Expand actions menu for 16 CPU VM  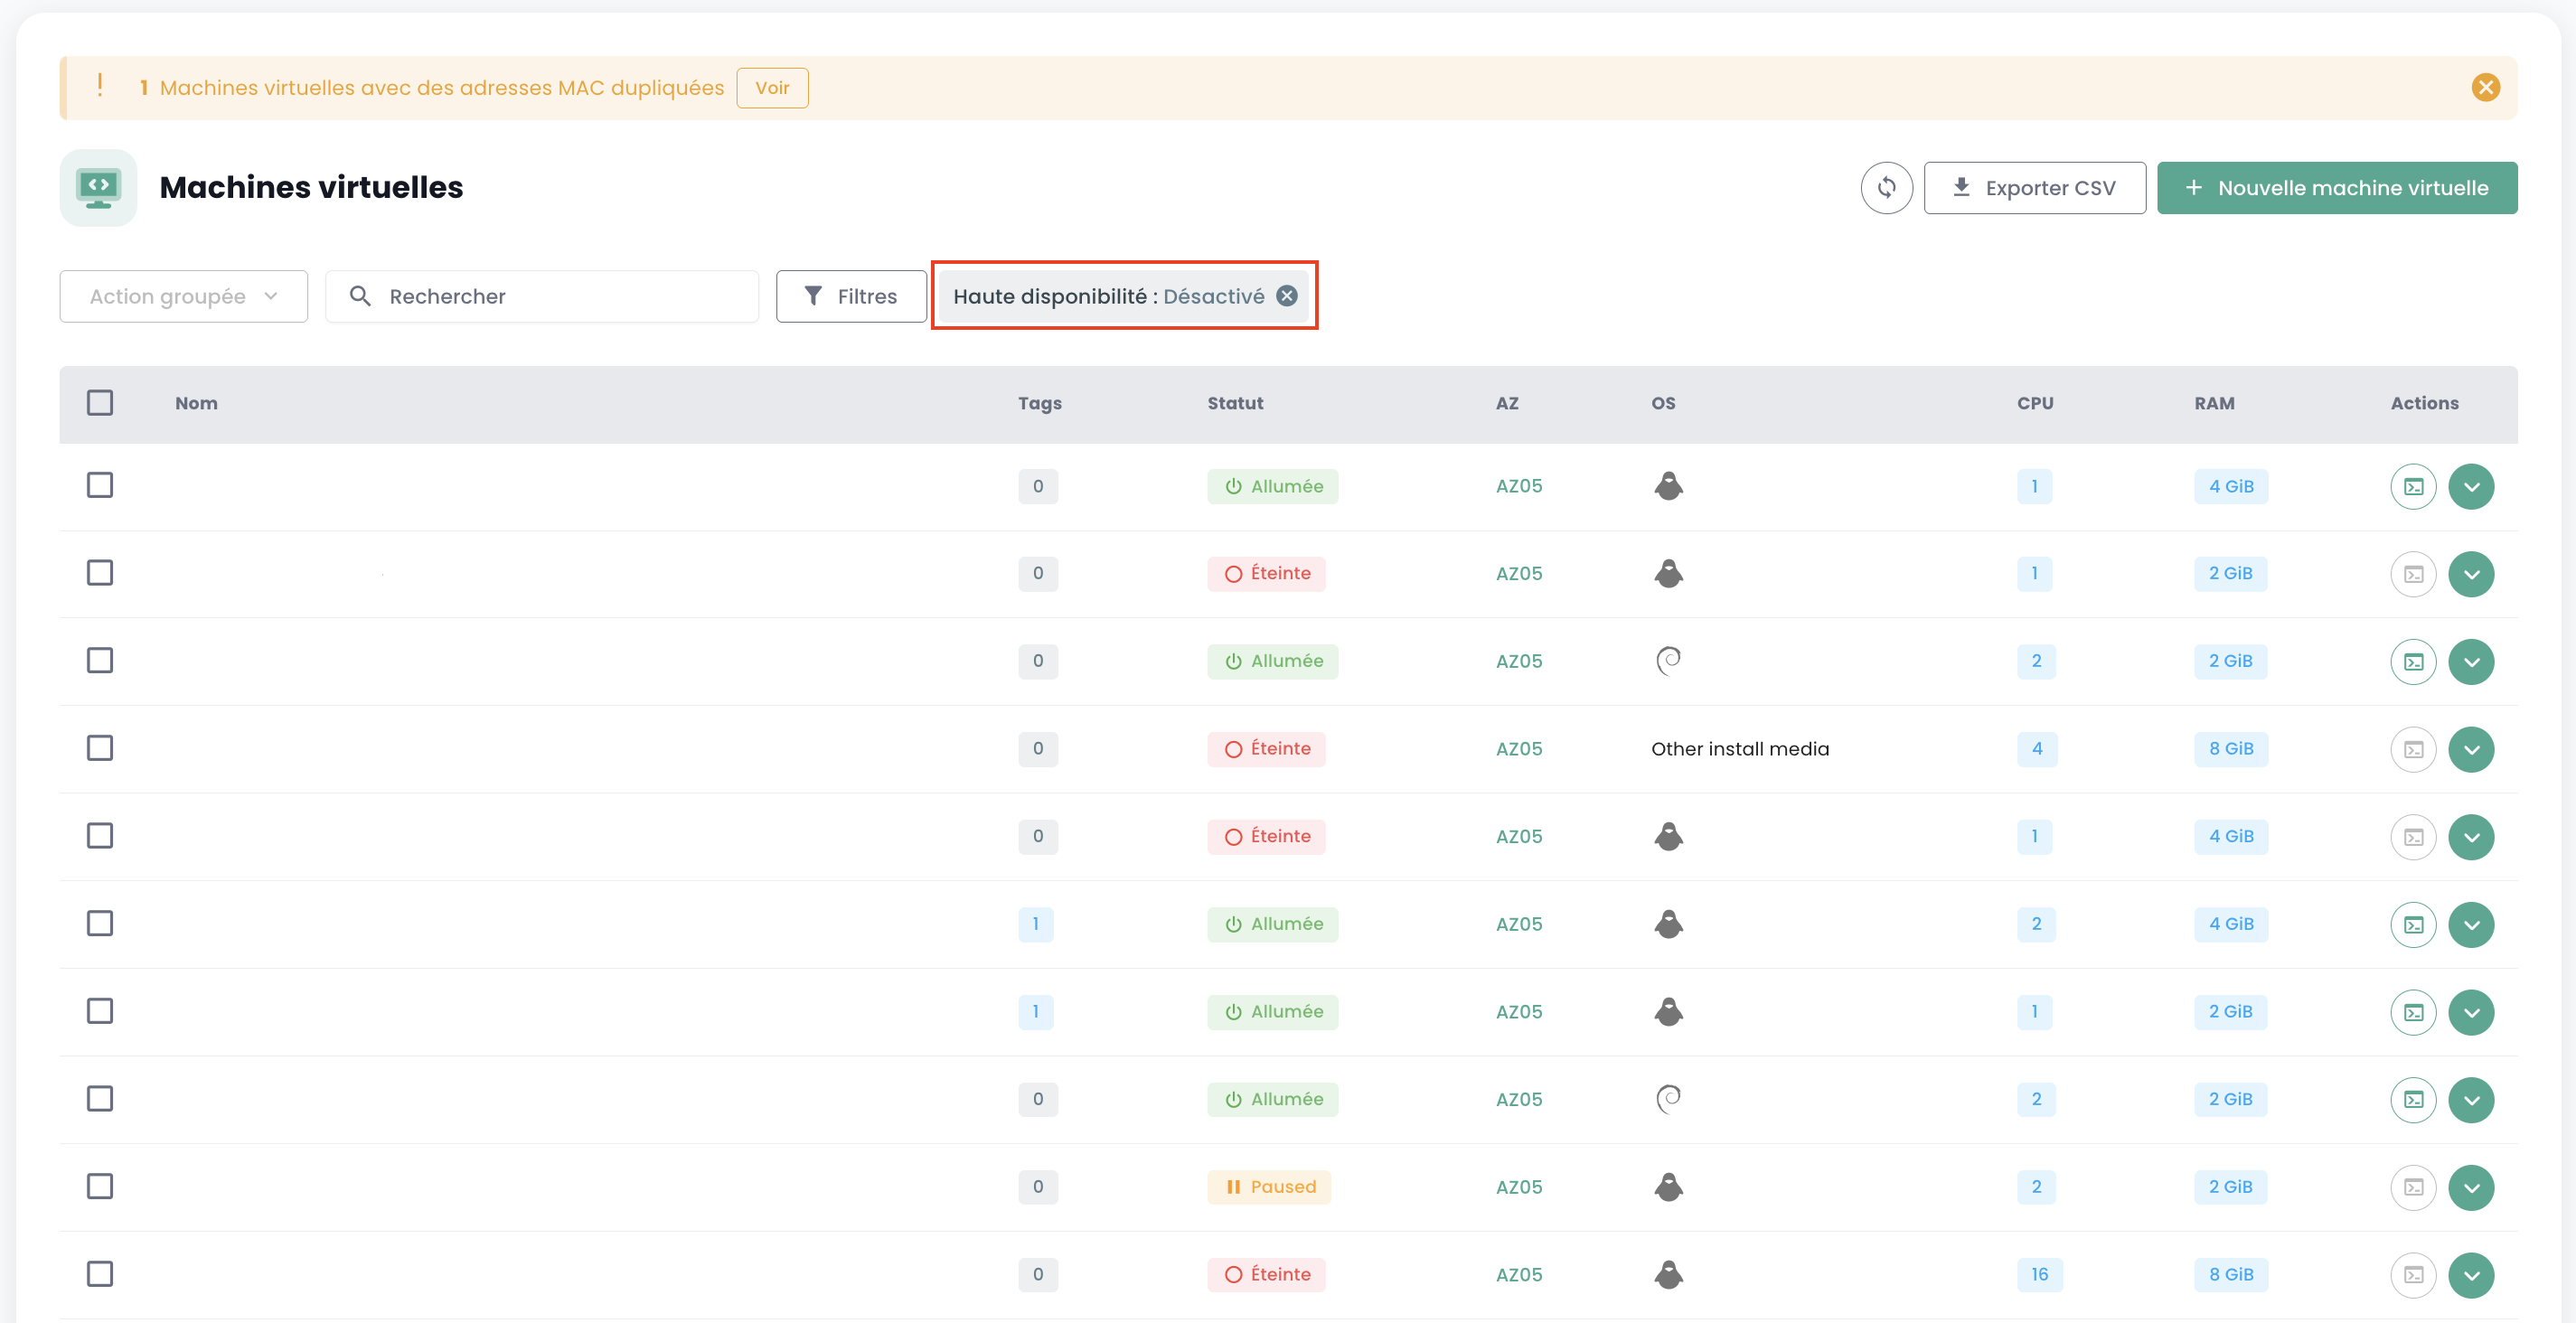coord(2471,1275)
